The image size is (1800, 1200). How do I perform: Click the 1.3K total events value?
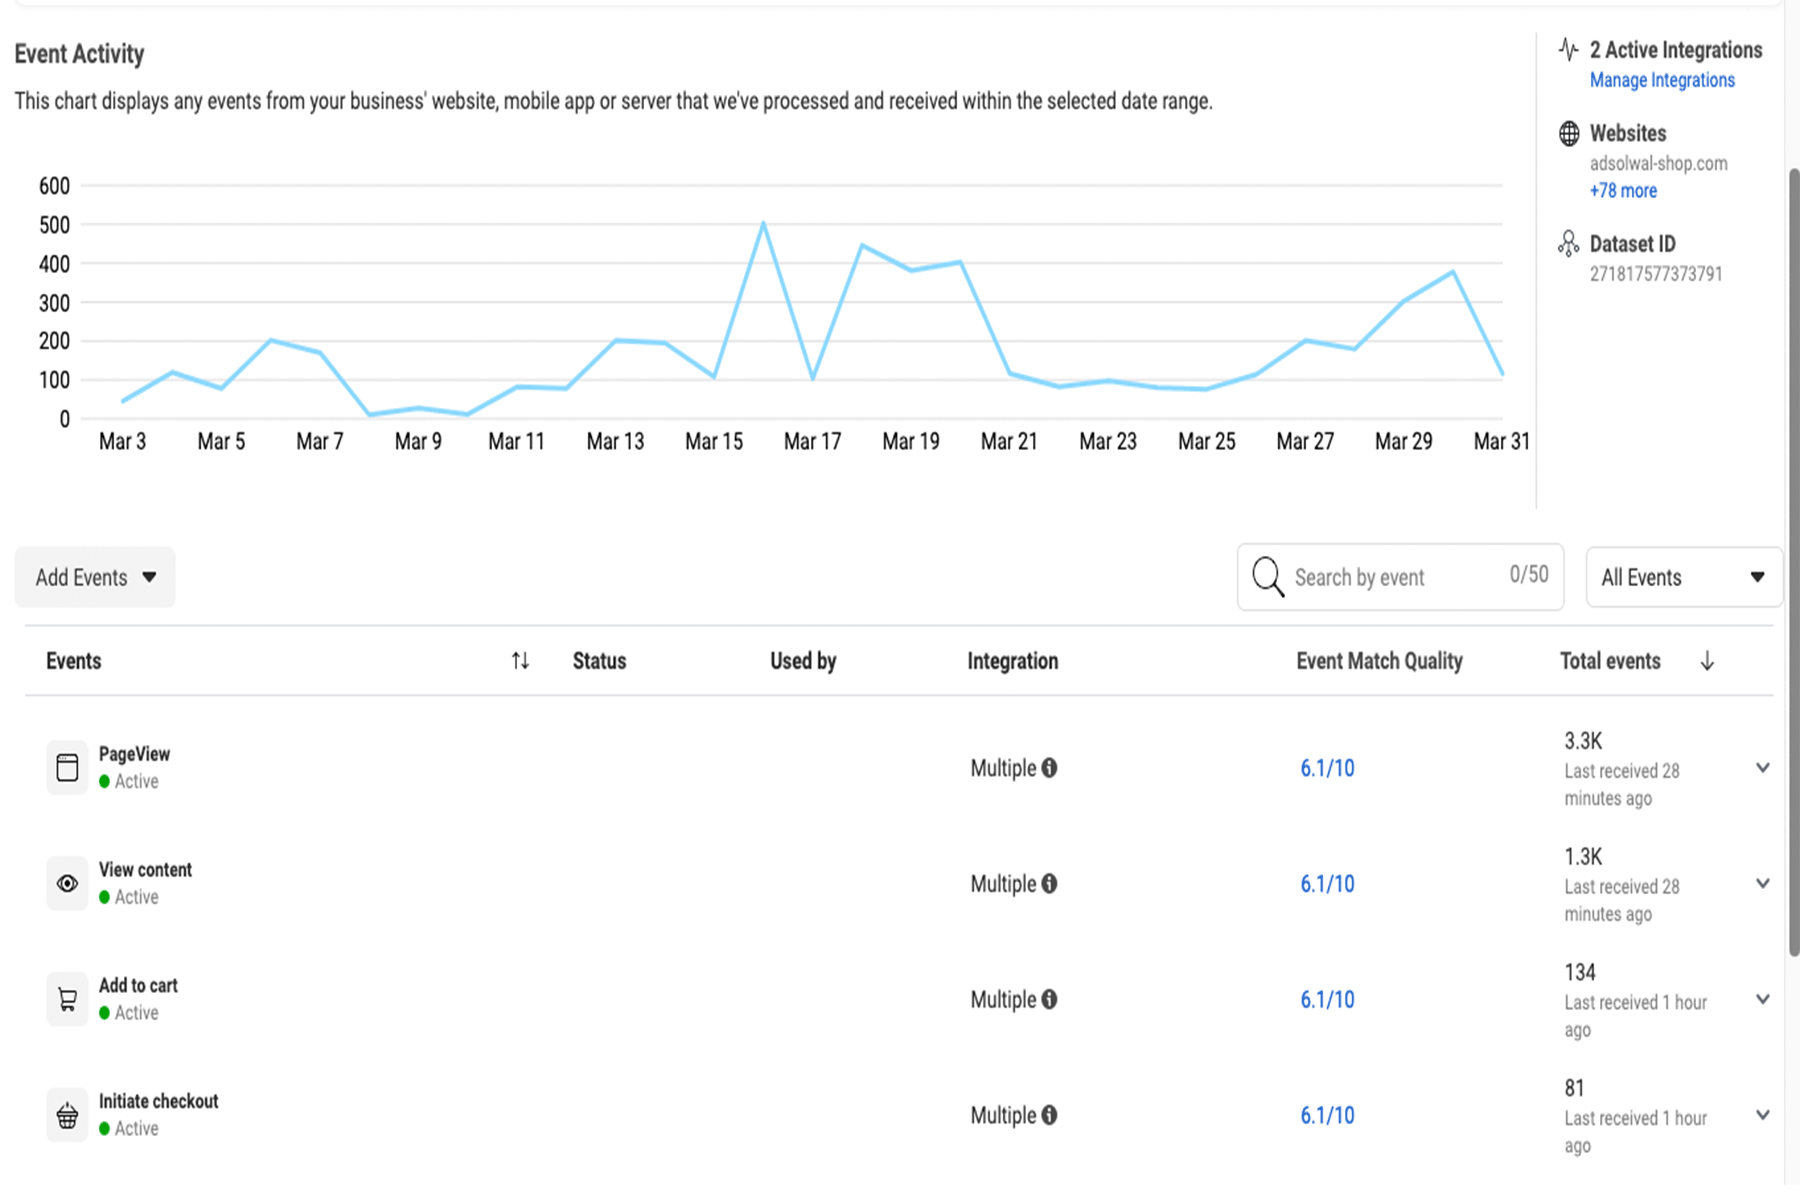click(x=1583, y=857)
